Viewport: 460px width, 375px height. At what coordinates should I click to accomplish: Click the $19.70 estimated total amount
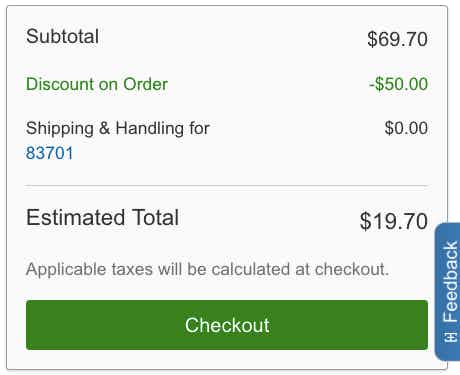pos(394,221)
